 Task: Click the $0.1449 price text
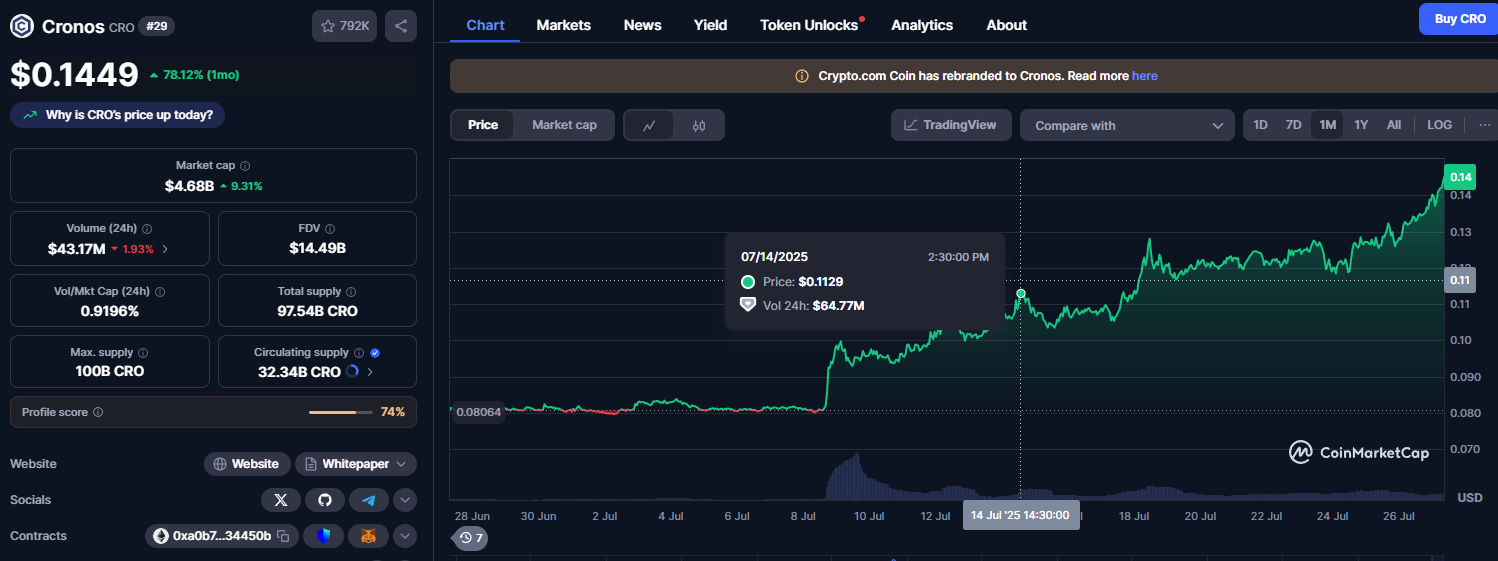pos(74,74)
